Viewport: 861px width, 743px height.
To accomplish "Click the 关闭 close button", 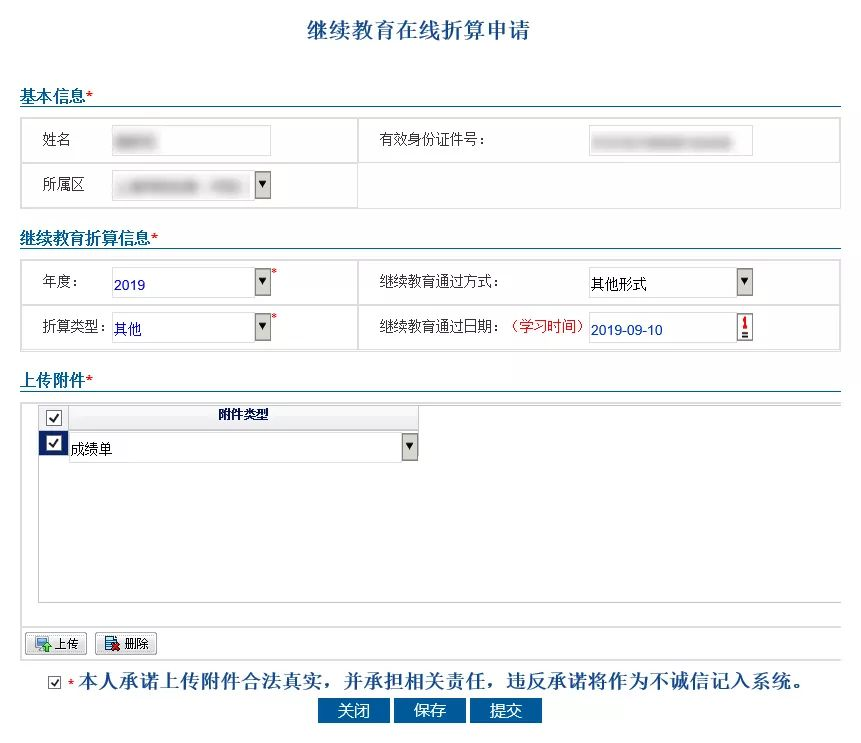I will pos(353,711).
